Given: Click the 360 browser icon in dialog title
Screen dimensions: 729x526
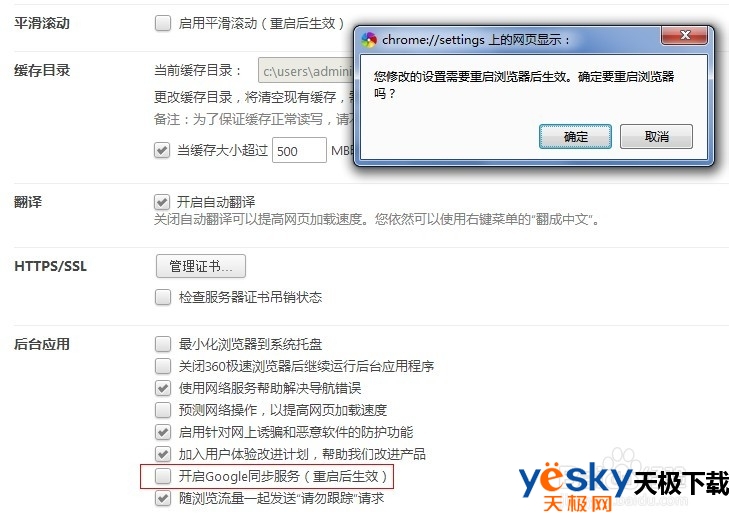Looking at the screenshot, I should [x=369, y=40].
